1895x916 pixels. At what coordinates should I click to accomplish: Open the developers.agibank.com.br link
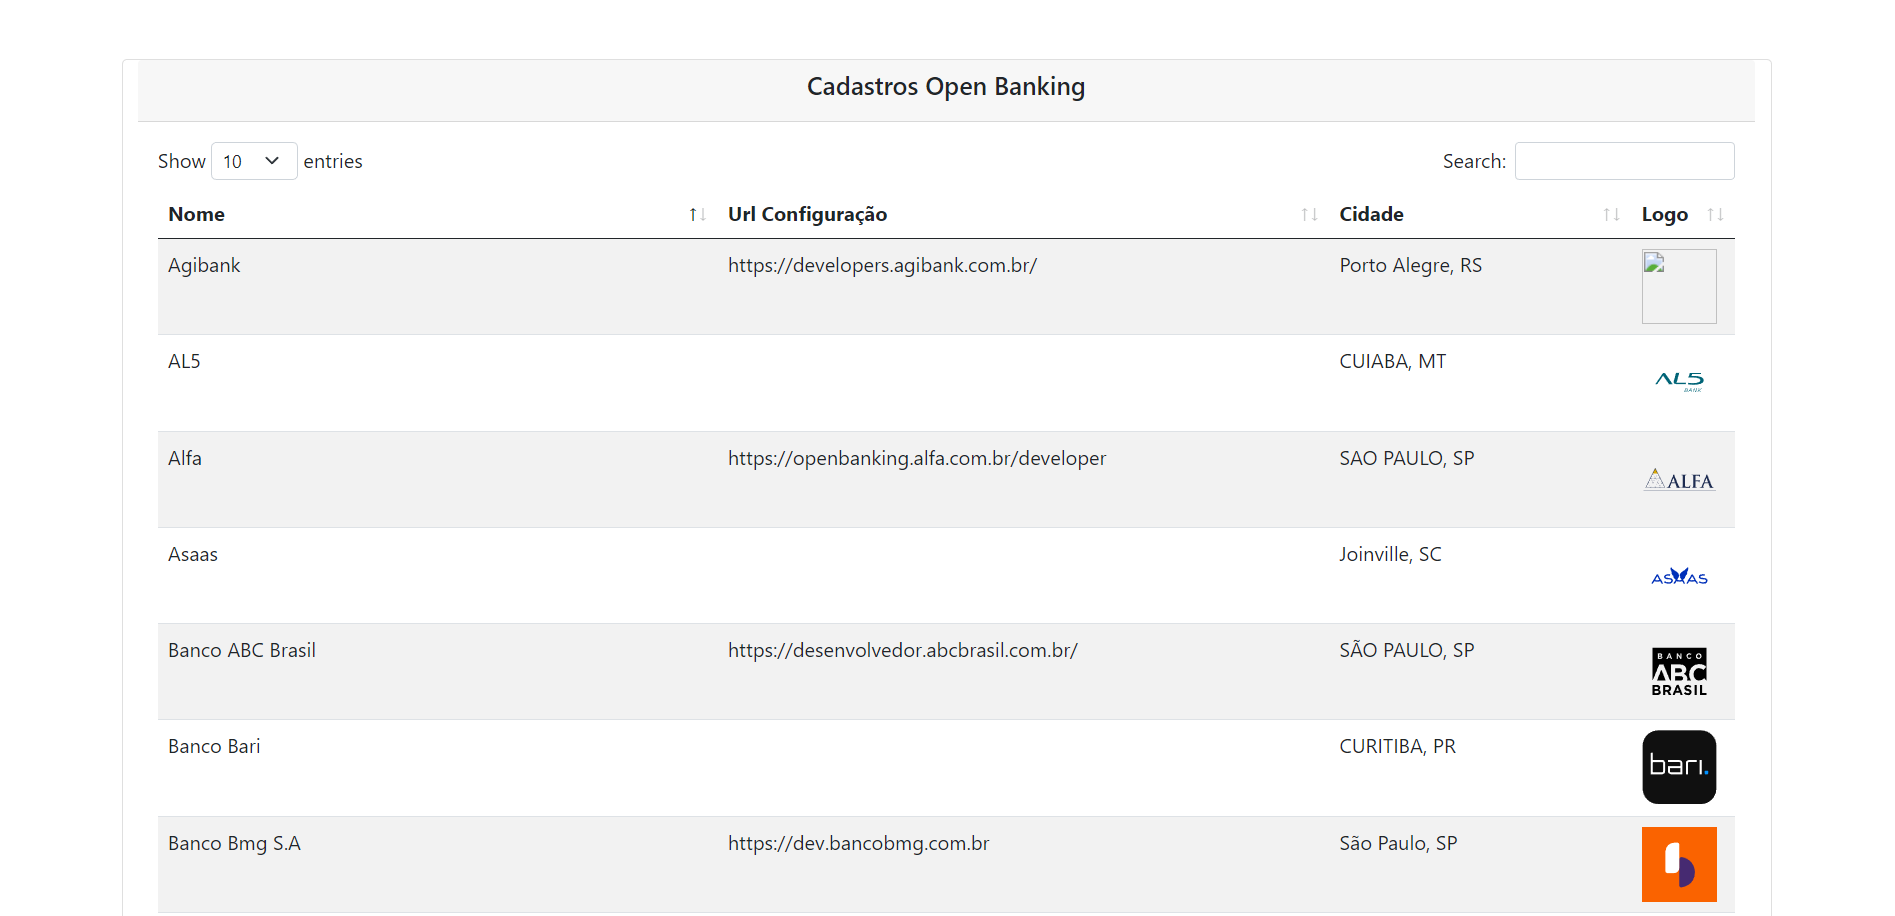(x=882, y=265)
